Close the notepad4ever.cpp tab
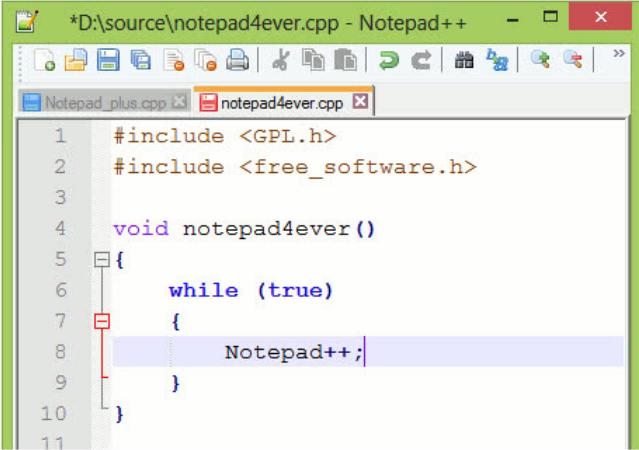Viewport: 639px width, 450px height. pos(360,102)
